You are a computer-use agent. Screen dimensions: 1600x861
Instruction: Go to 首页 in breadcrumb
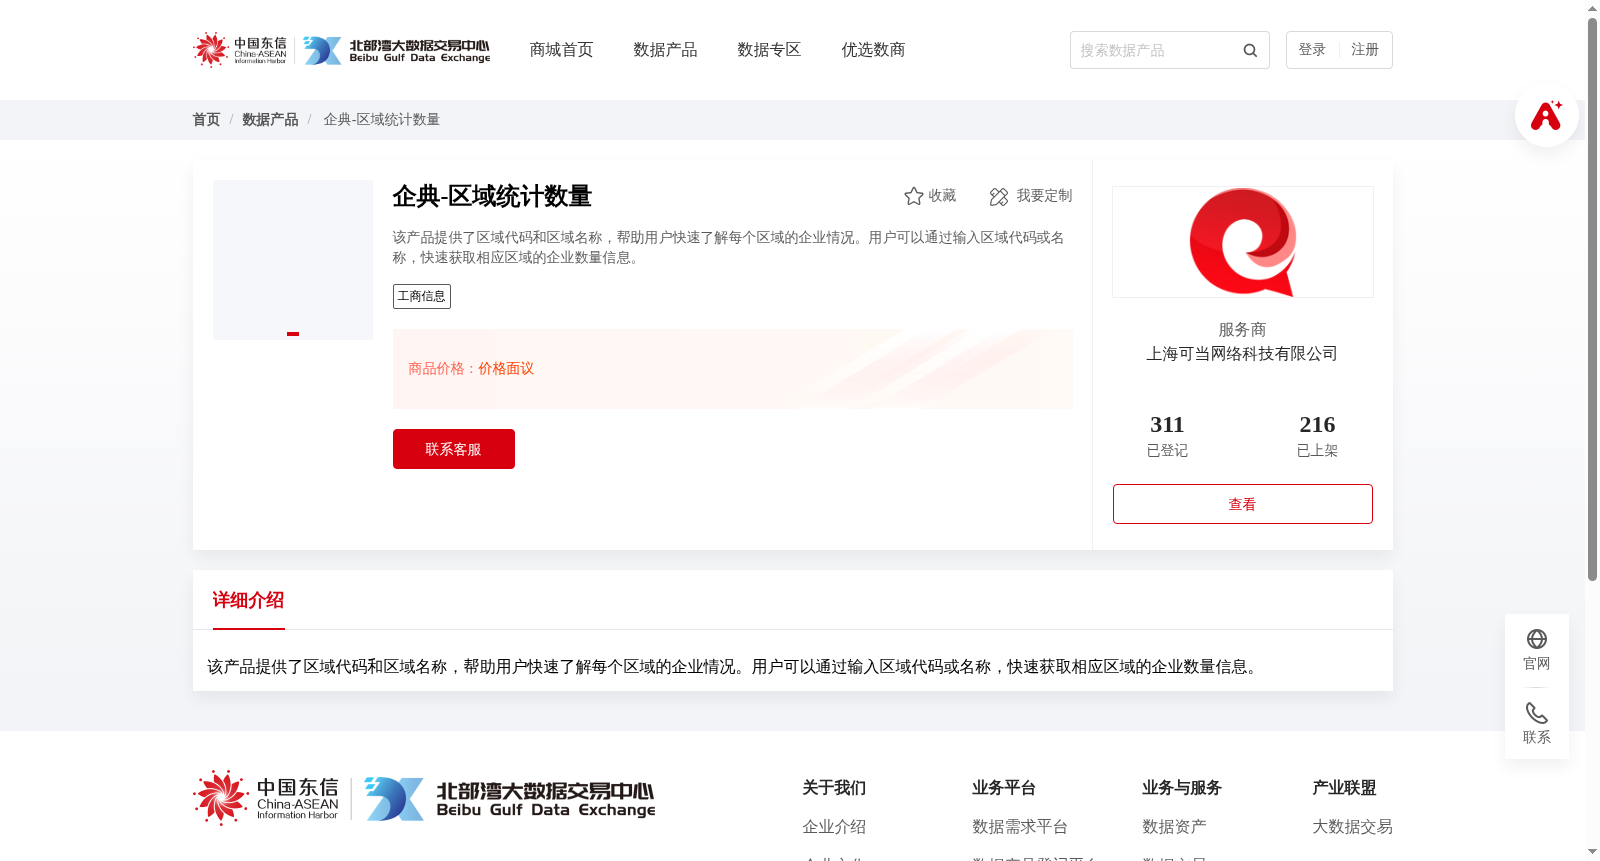point(206,120)
